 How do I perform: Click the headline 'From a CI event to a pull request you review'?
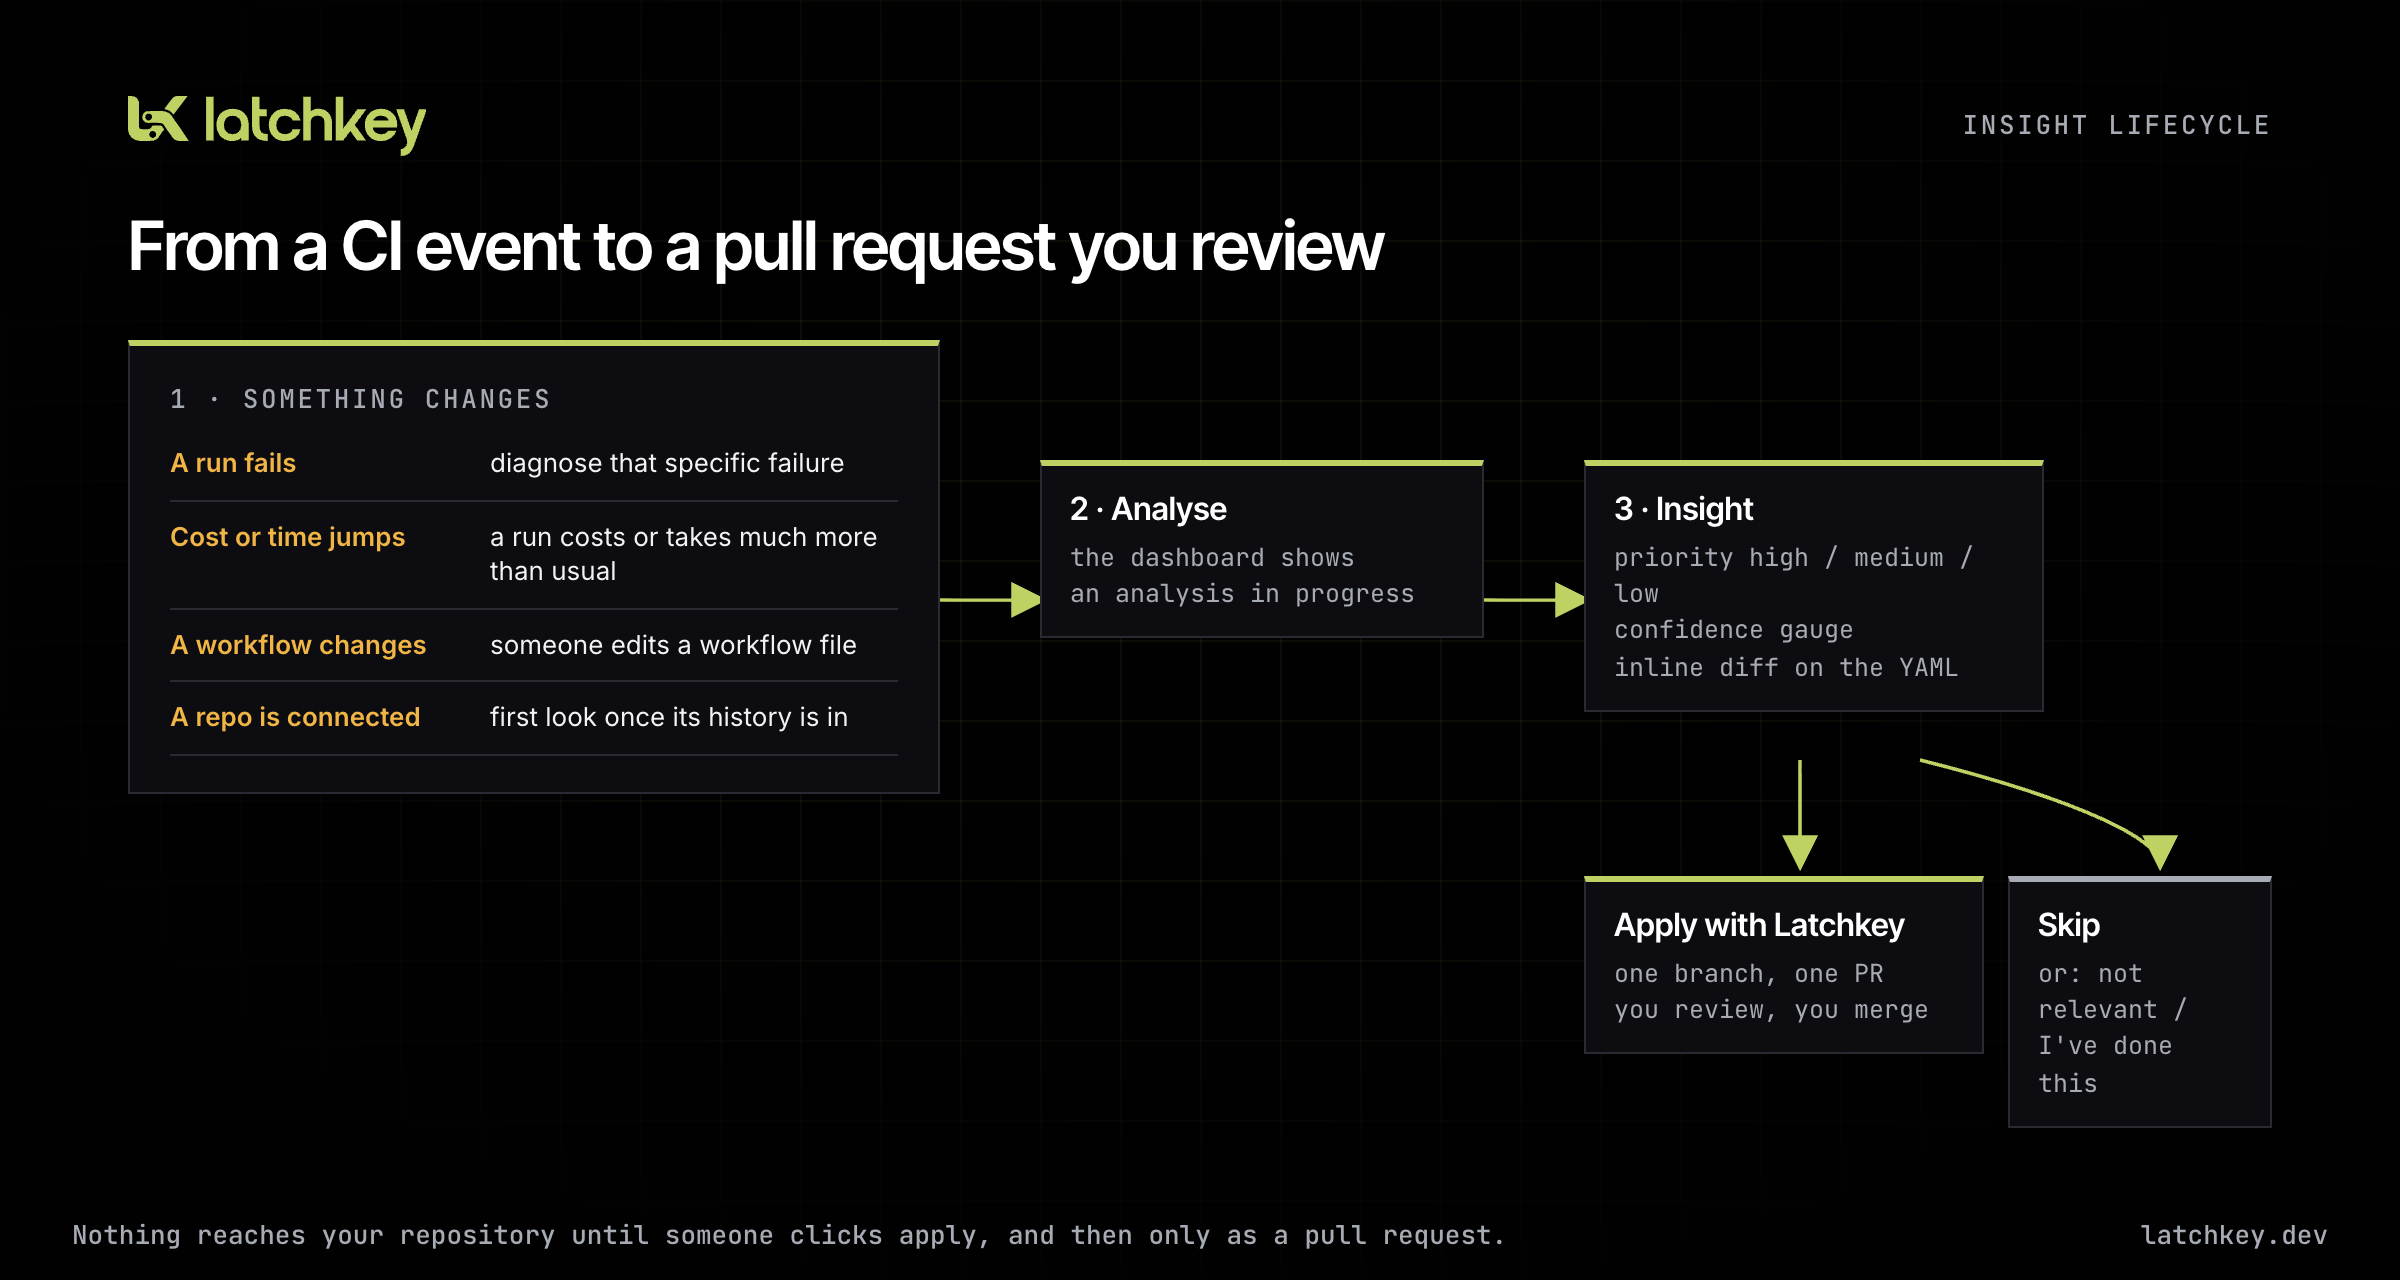(x=755, y=246)
